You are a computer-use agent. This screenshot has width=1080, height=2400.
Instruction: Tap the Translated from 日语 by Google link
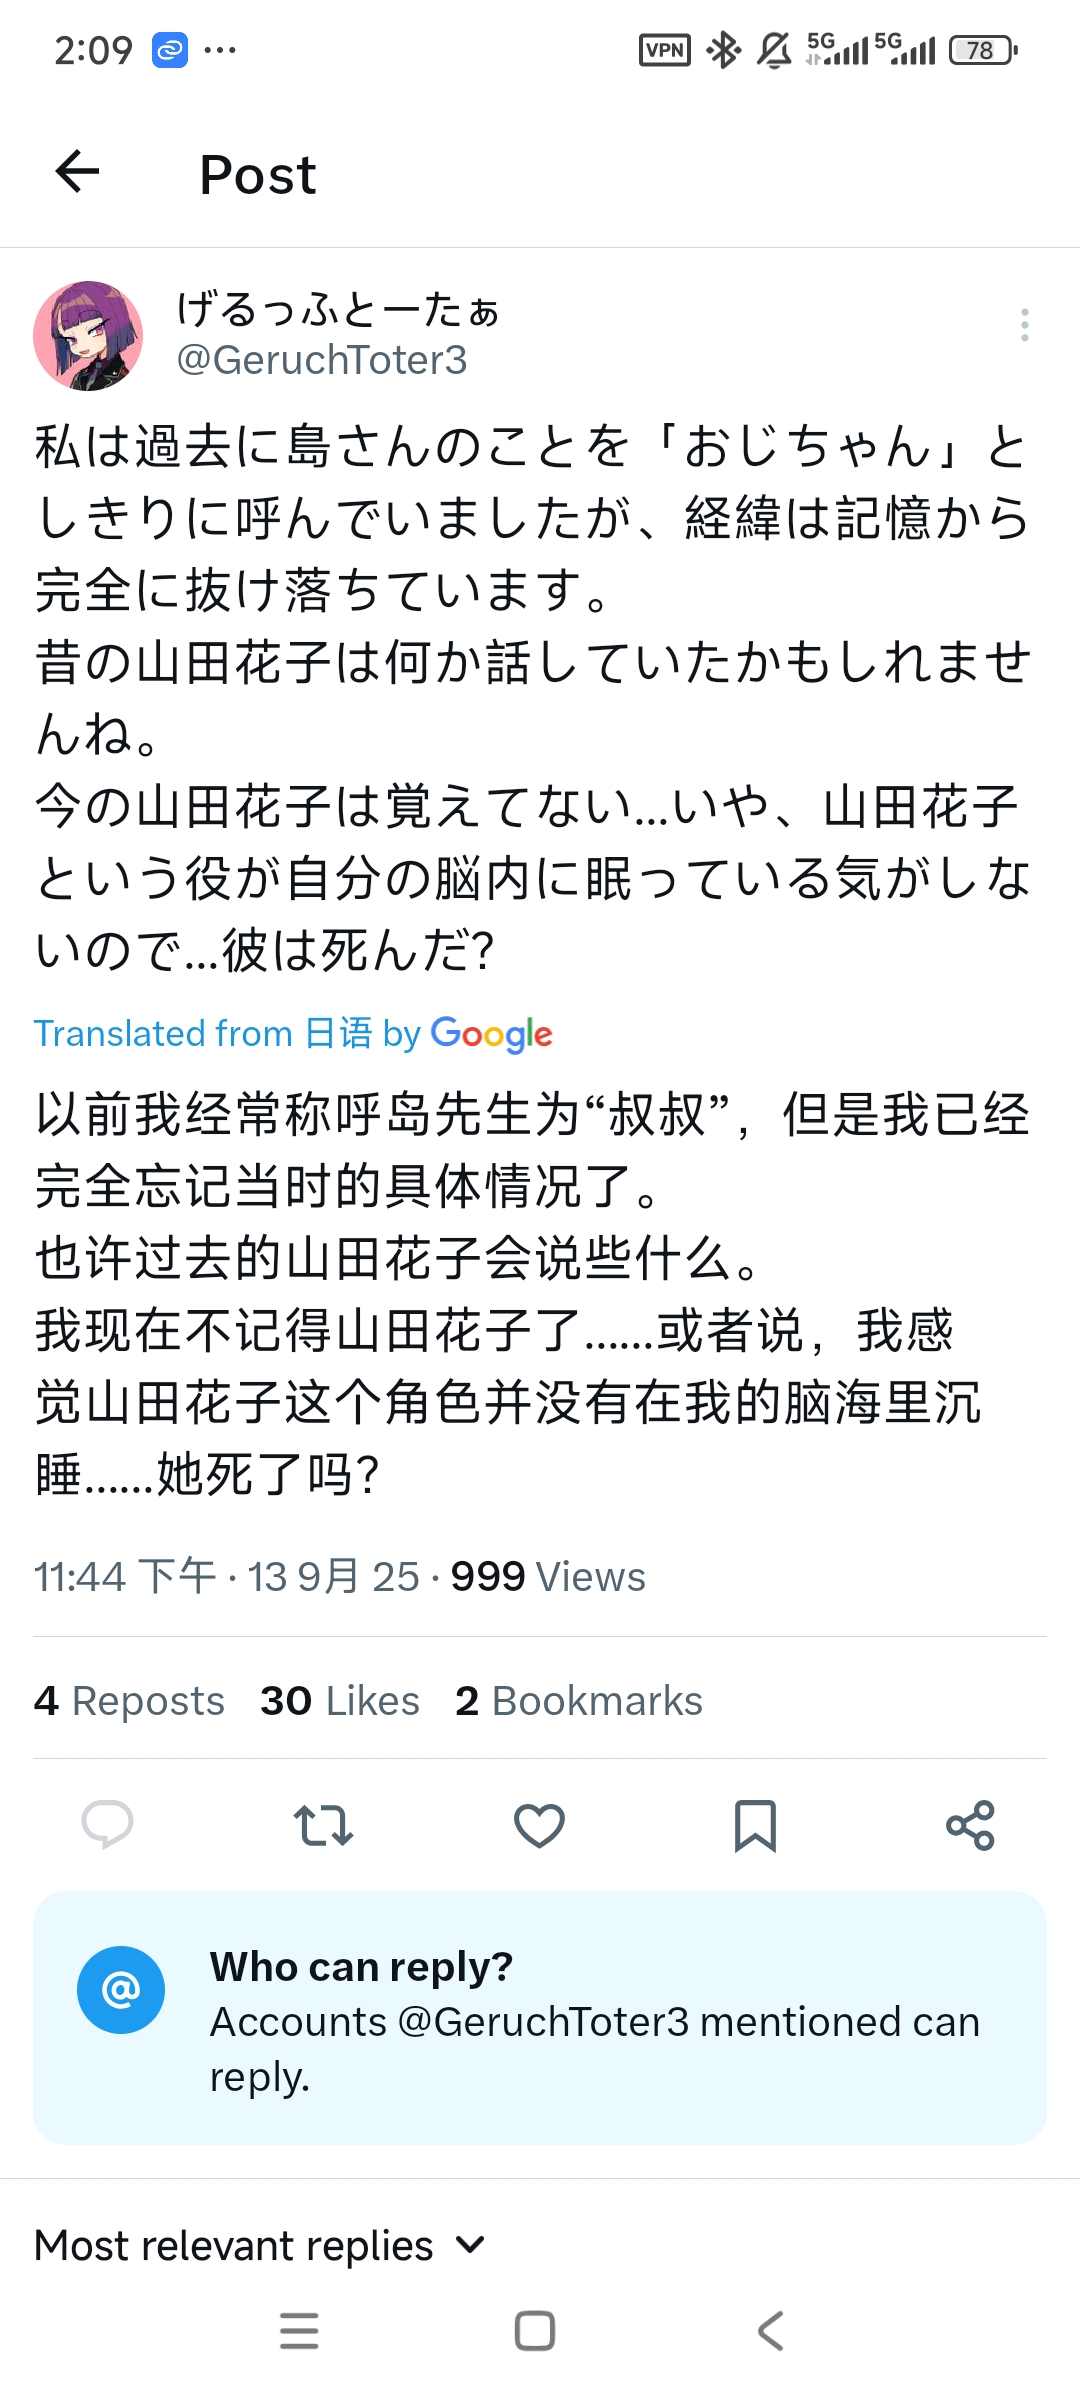tap(293, 1033)
